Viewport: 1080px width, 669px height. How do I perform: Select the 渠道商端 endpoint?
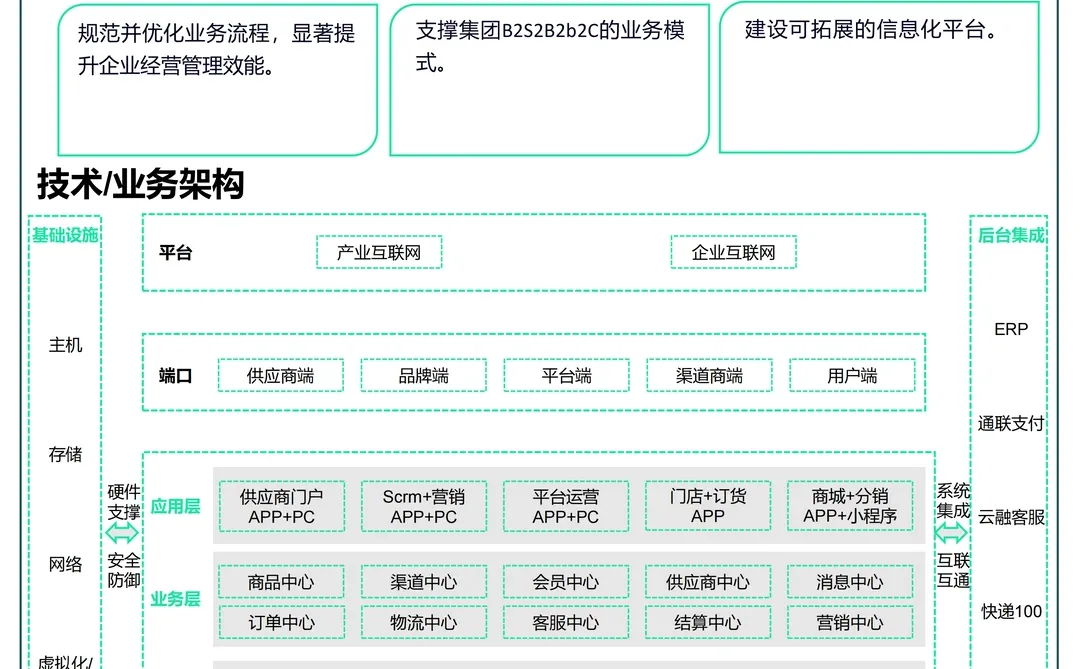click(709, 375)
